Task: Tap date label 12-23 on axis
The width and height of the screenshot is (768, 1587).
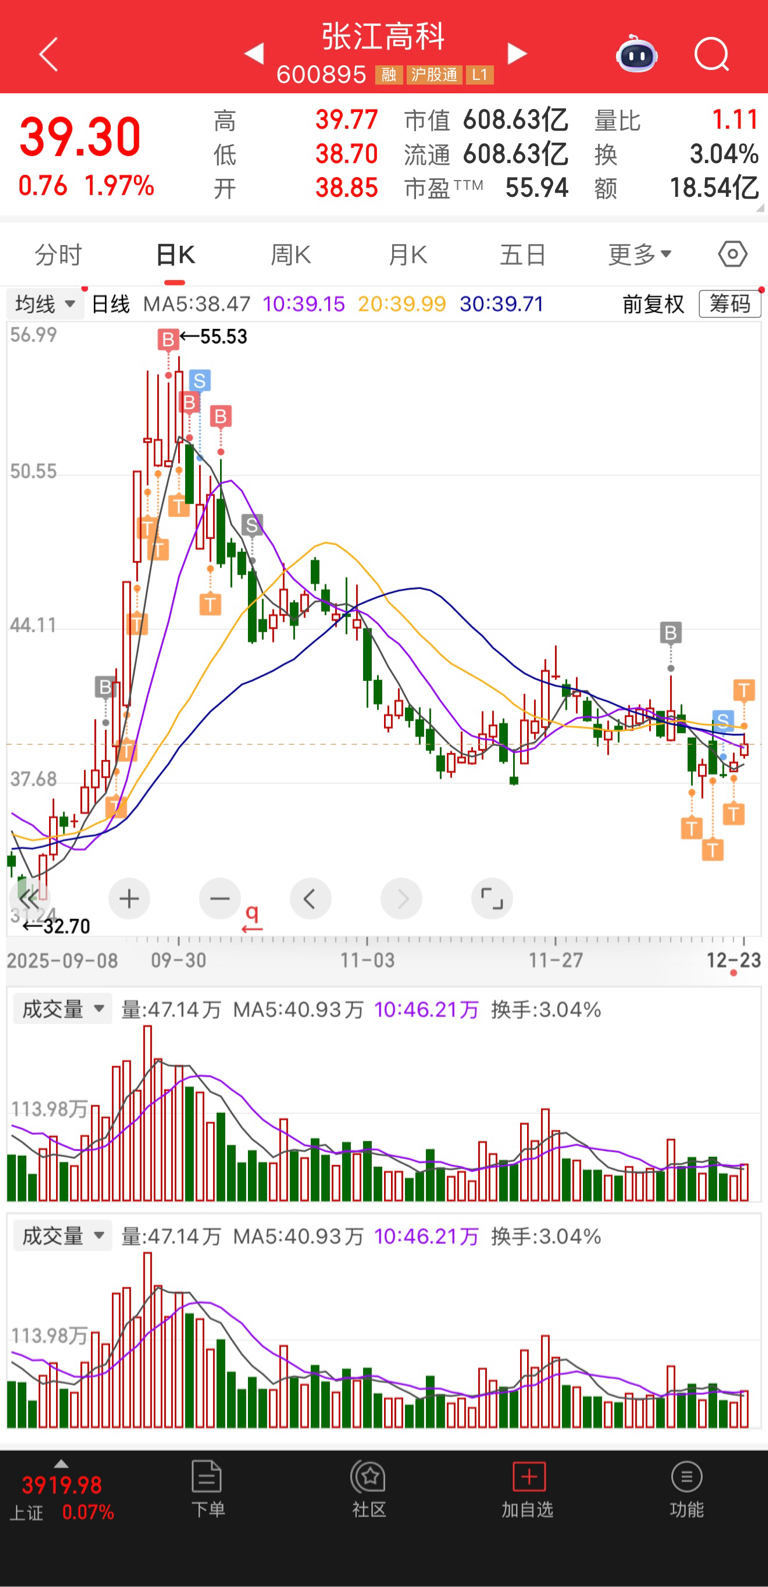Action: (x=733, y=960)
